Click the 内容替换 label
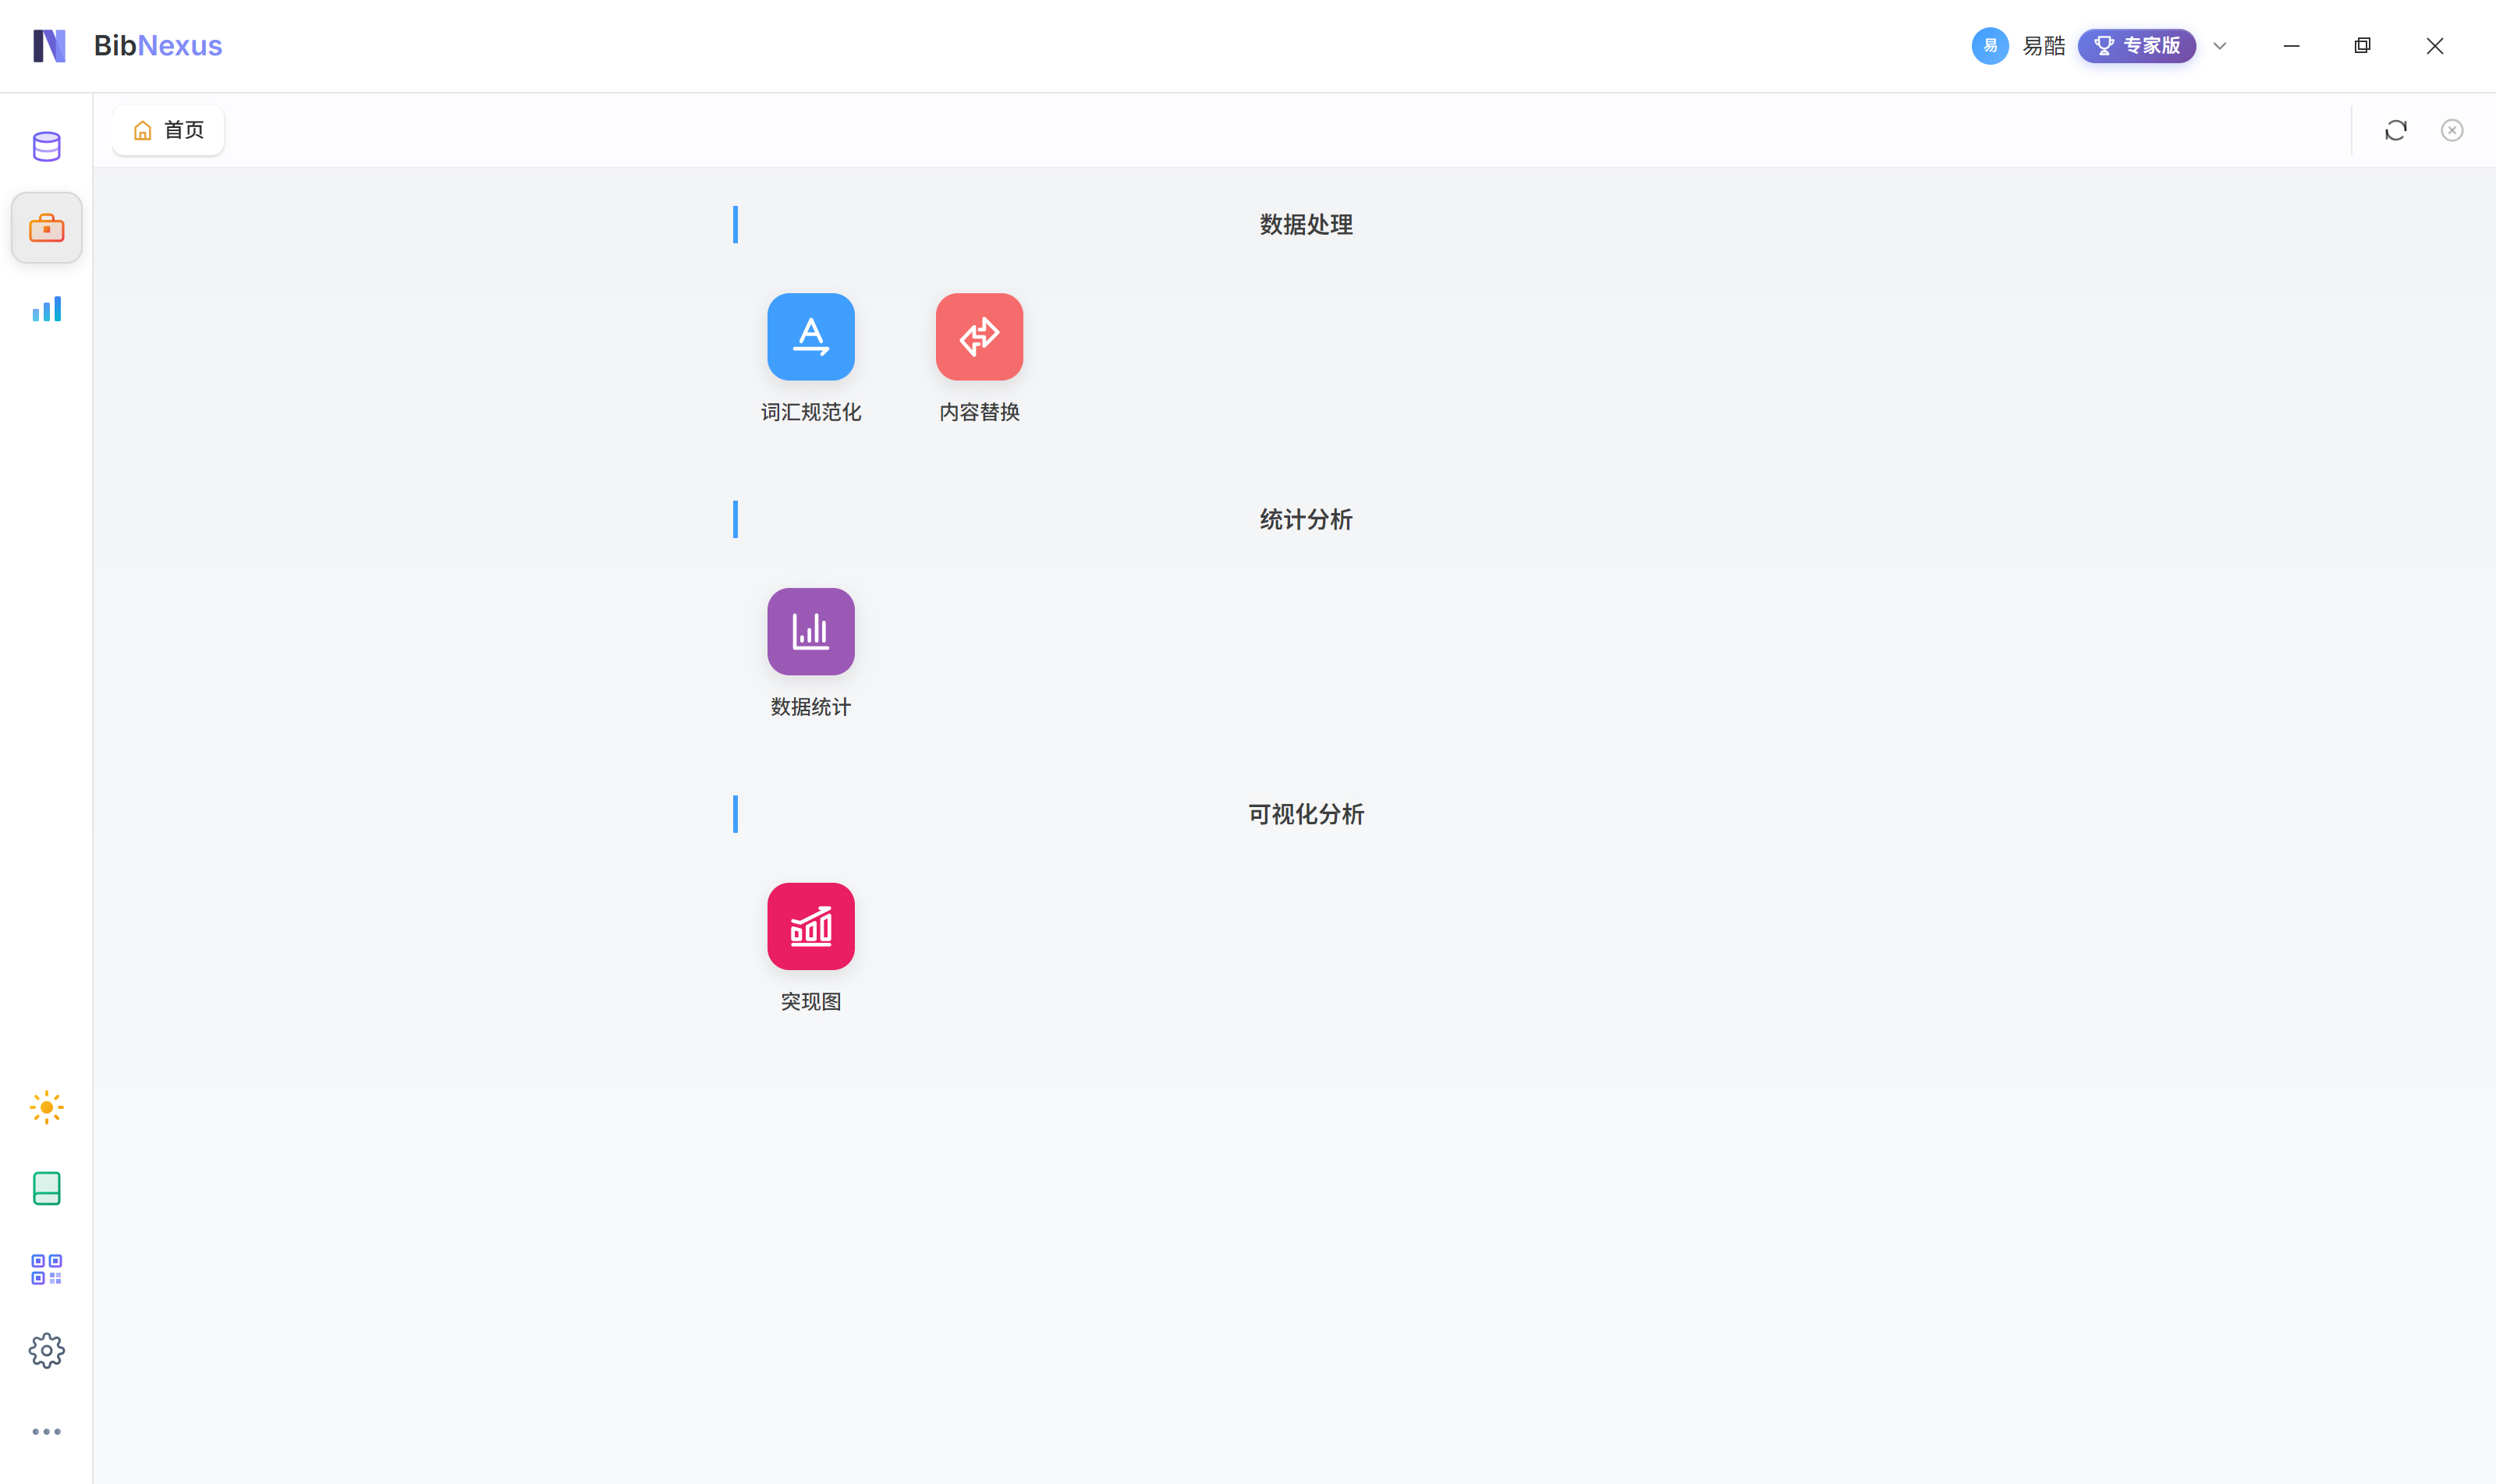The height and width of the screenshot is (1484, 2496). pyautogui.click(x=979, y=412)
